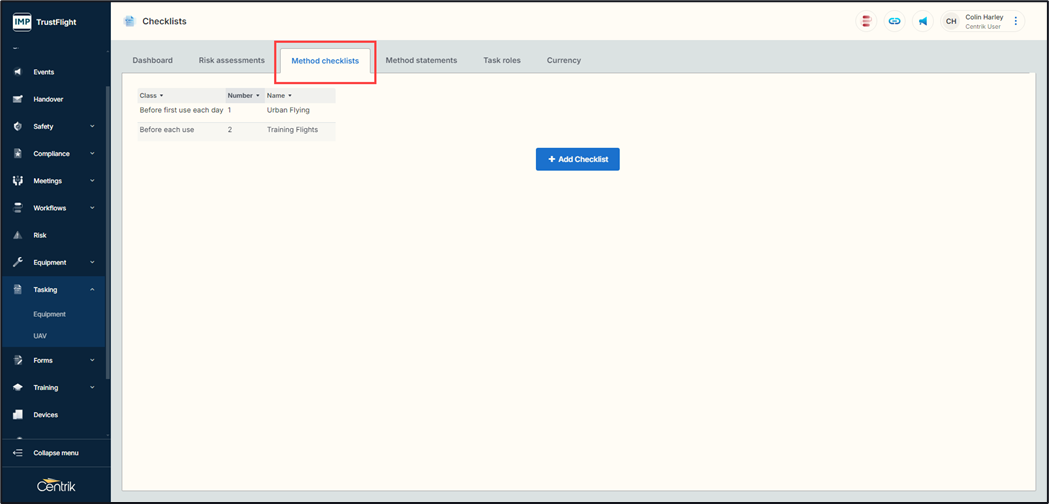Click the Devices icon in sidebar

pos(17,414)
